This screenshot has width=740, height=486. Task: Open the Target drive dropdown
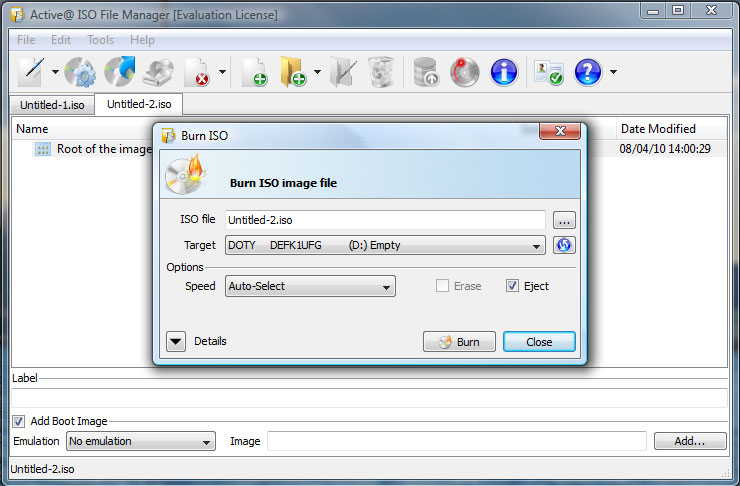385,245
